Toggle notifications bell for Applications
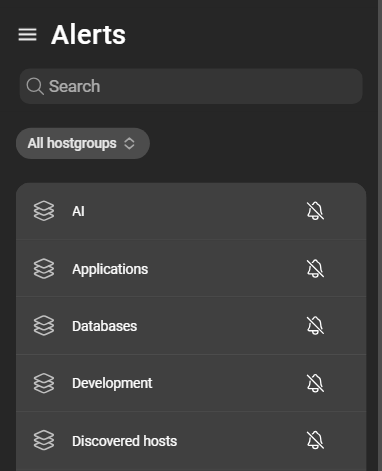 pyautogui.click(x=315, y=269)
